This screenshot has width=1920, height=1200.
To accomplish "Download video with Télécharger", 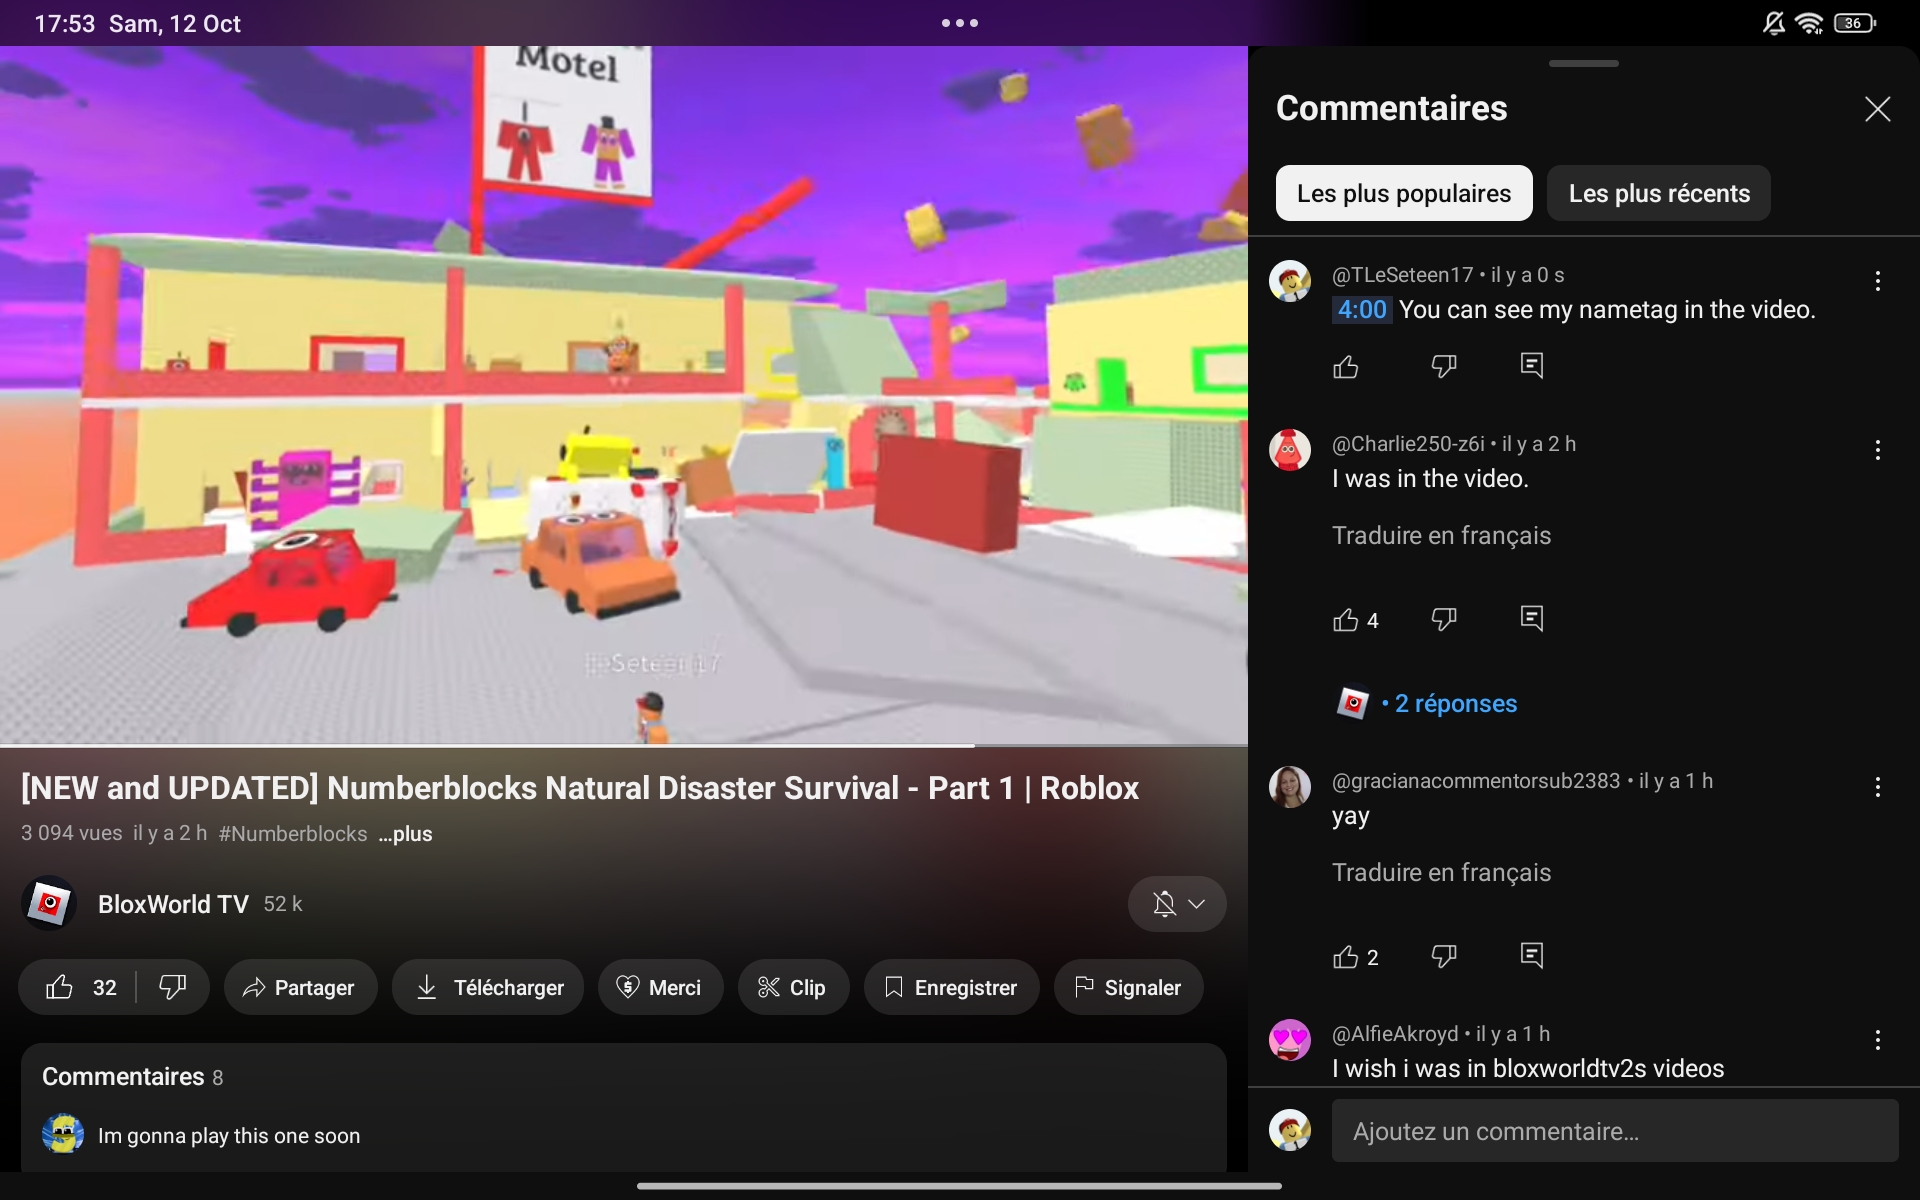I will coord(488,988).
